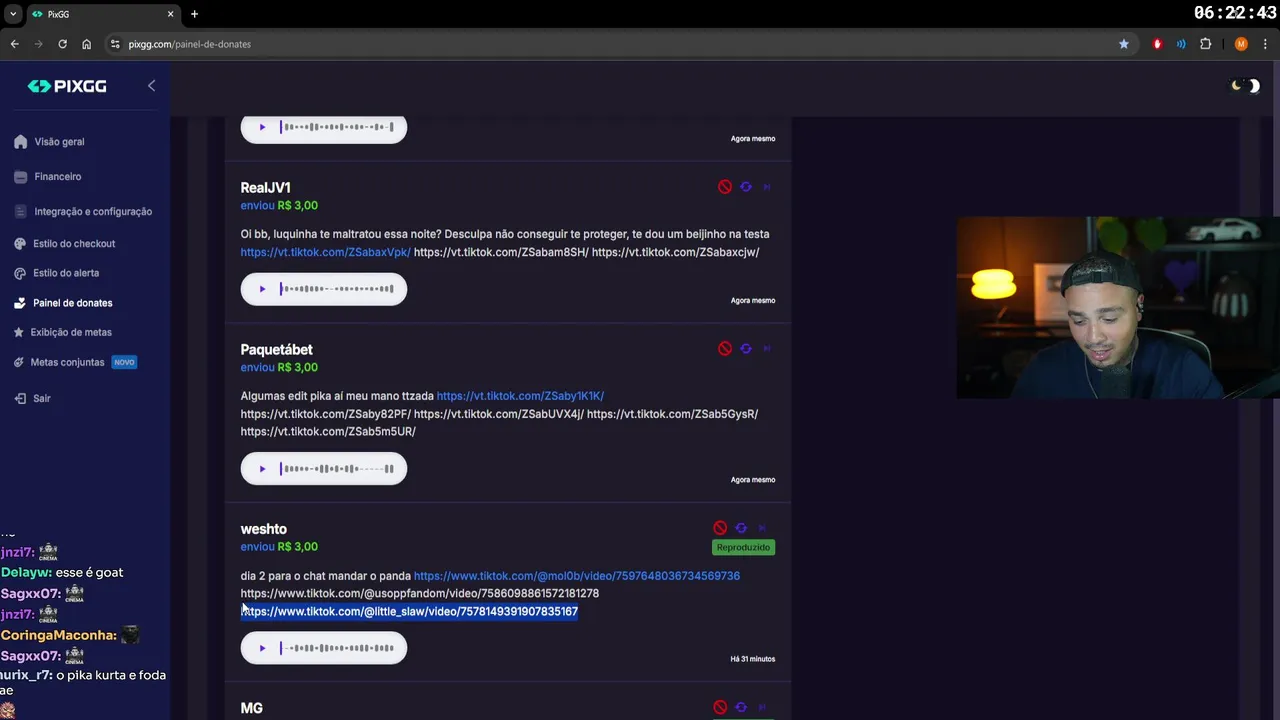
Task: Click the logout icon beside Sair
Action: pyautogui.click(x=20, y=398)
